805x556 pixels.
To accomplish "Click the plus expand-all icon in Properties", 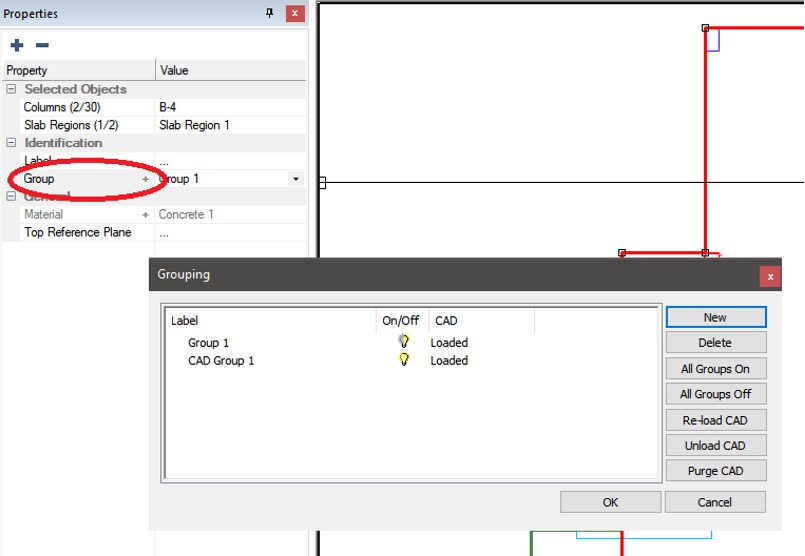I will click(x=17, y=45).
